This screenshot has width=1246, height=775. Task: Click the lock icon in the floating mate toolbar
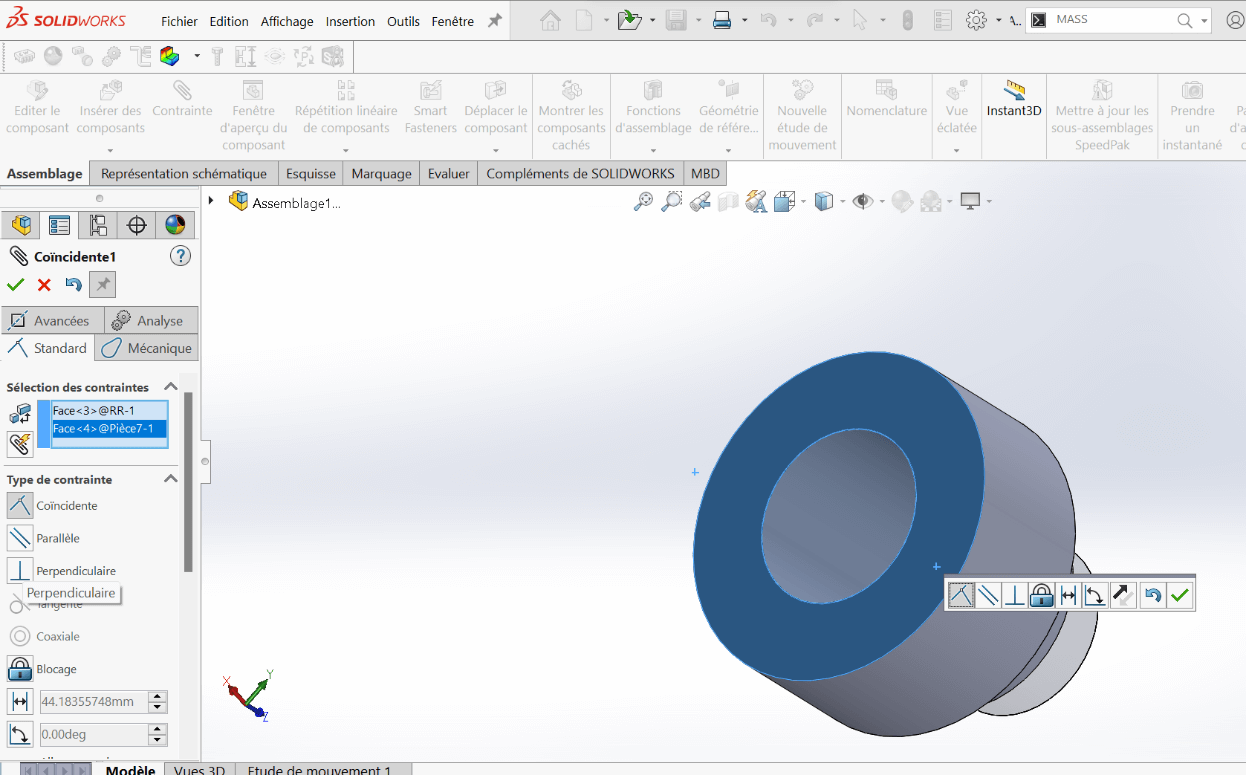1041,596
